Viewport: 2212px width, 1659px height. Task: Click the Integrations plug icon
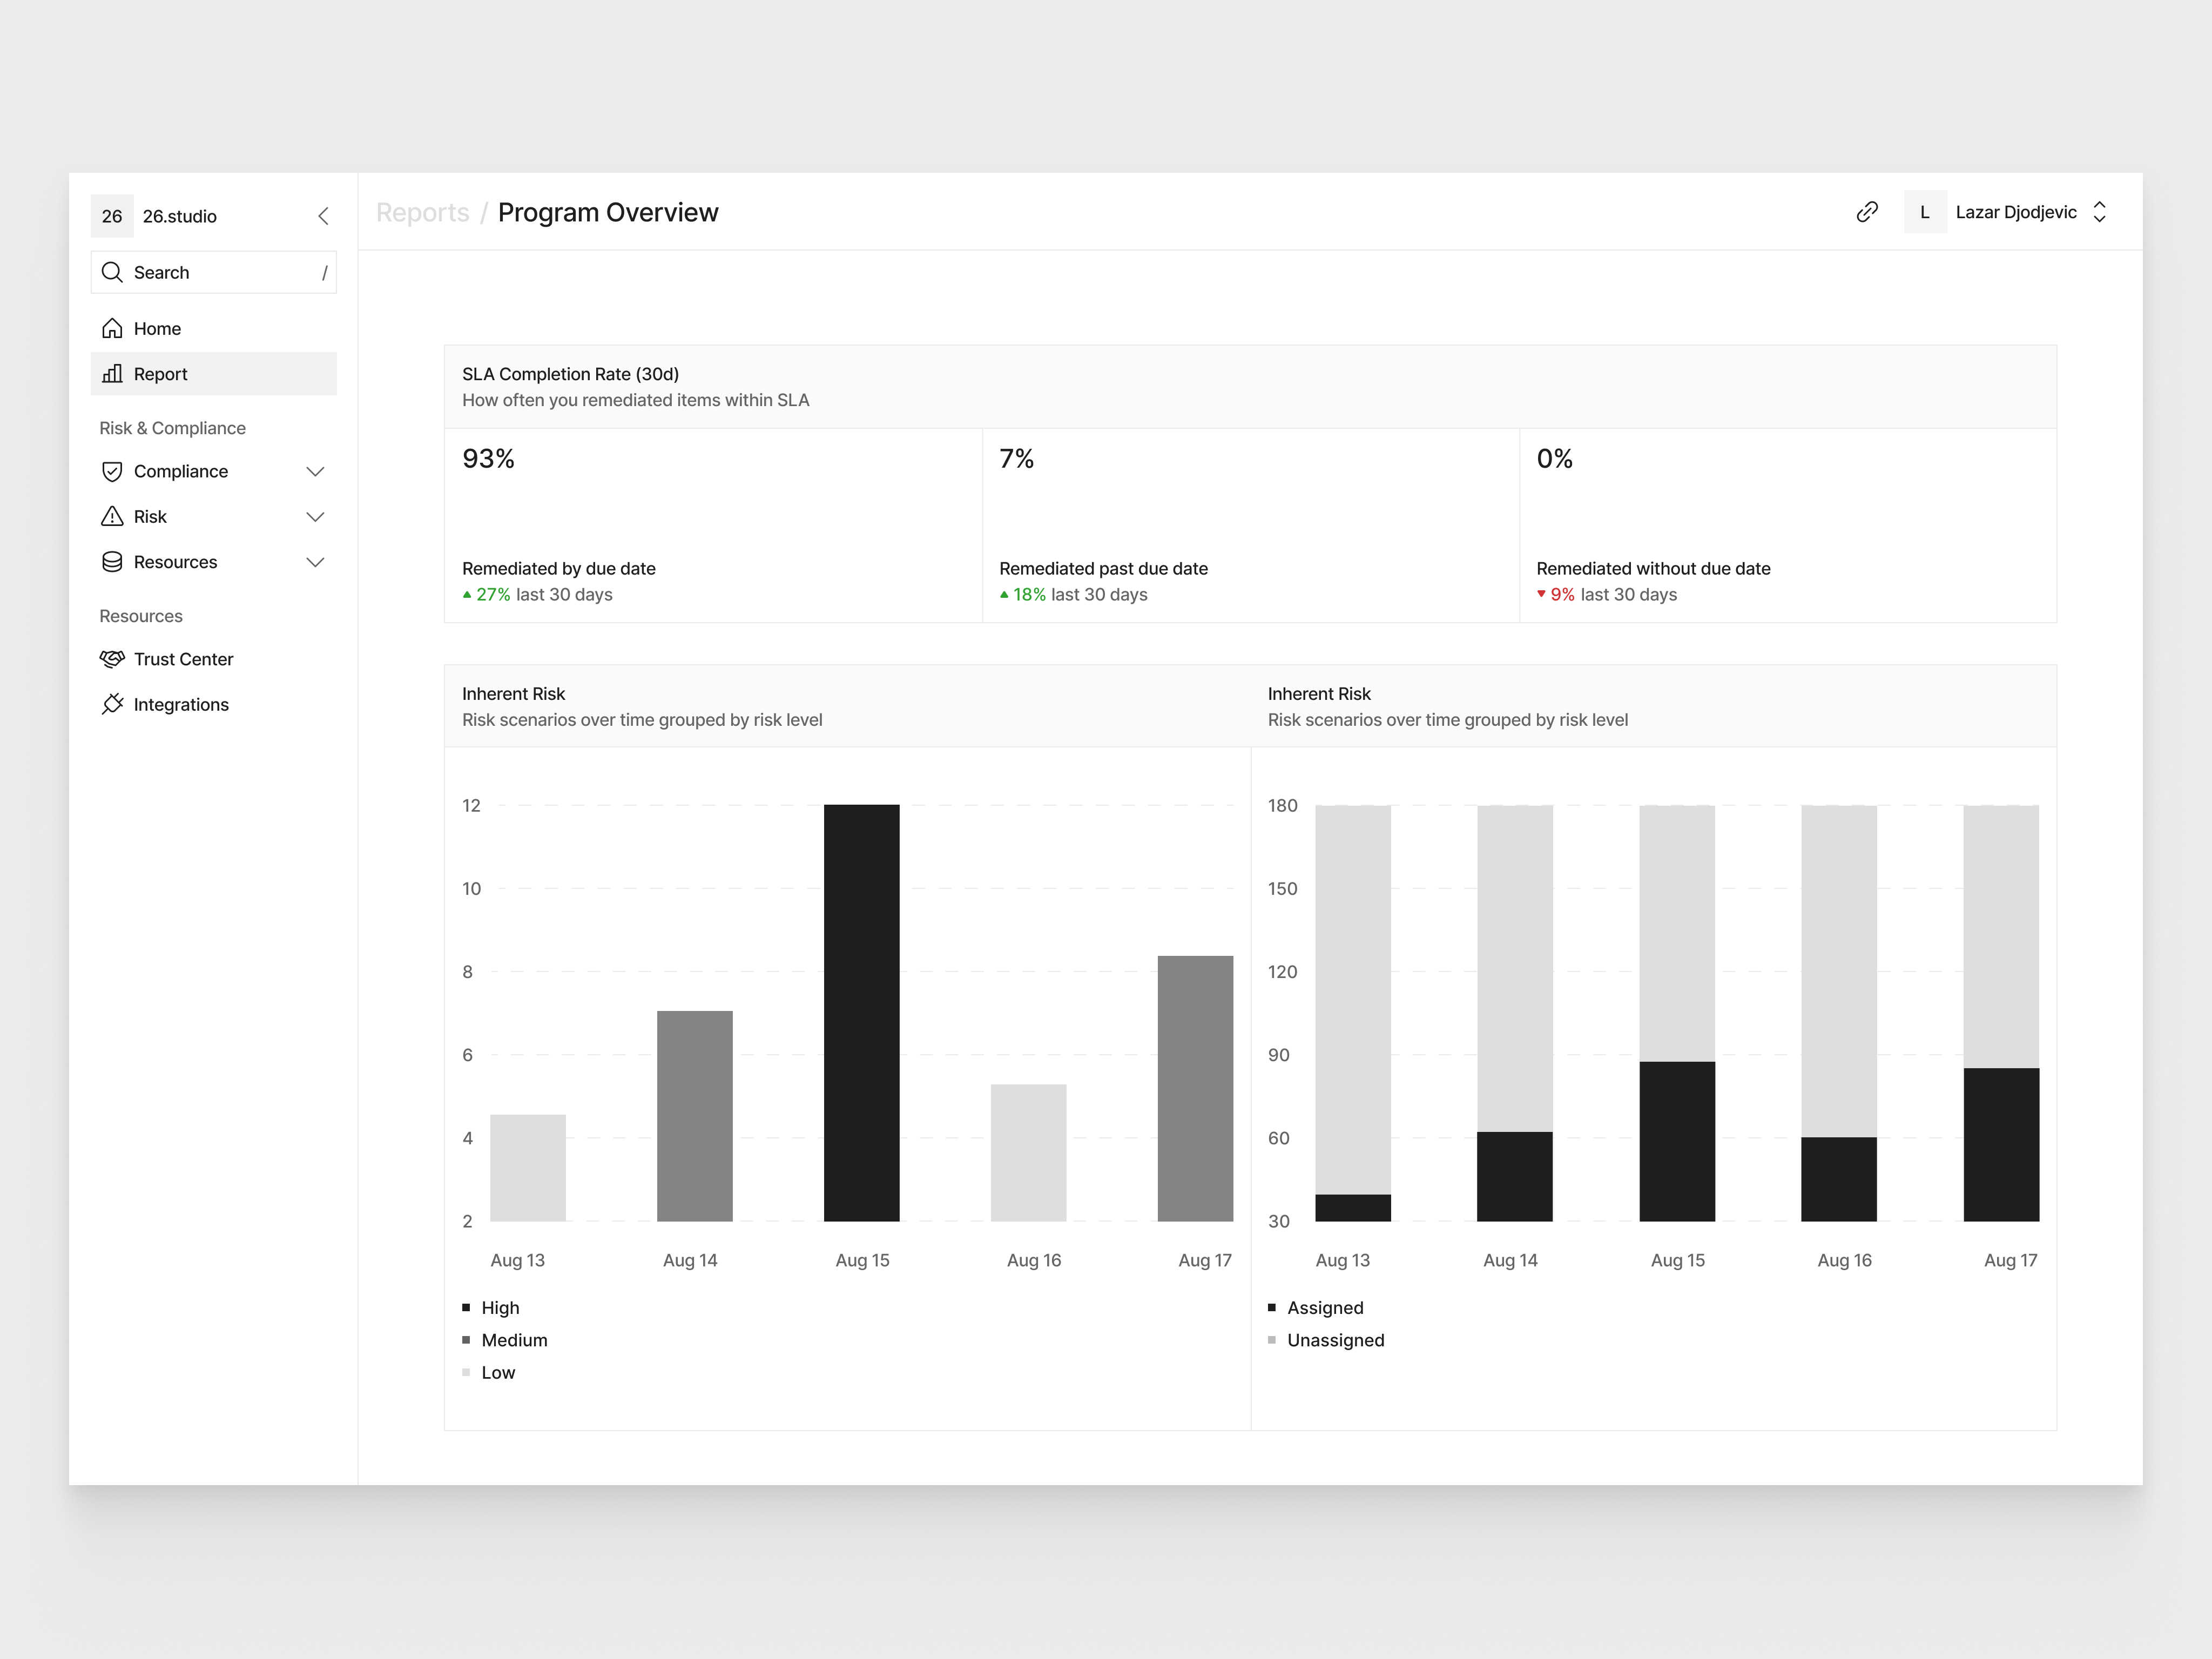tap(112, 704)
